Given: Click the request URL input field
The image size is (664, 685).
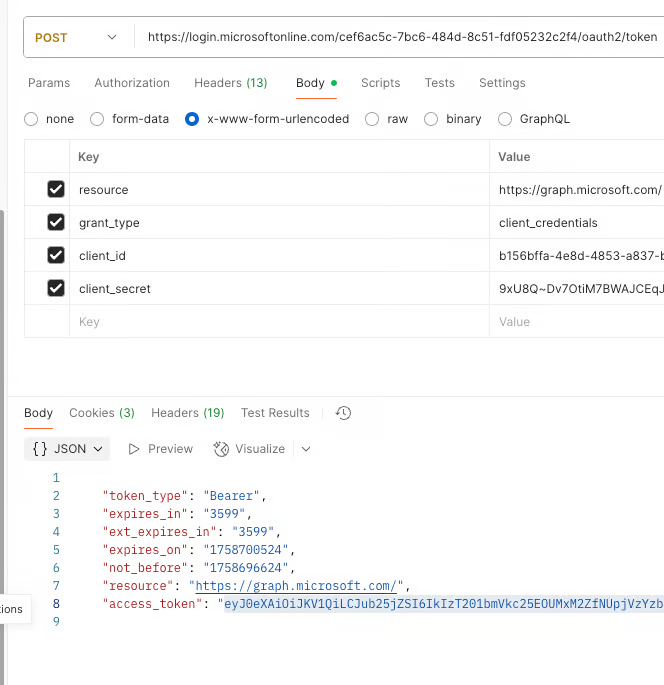Looking at the screenshot, I should click(402, 37).
